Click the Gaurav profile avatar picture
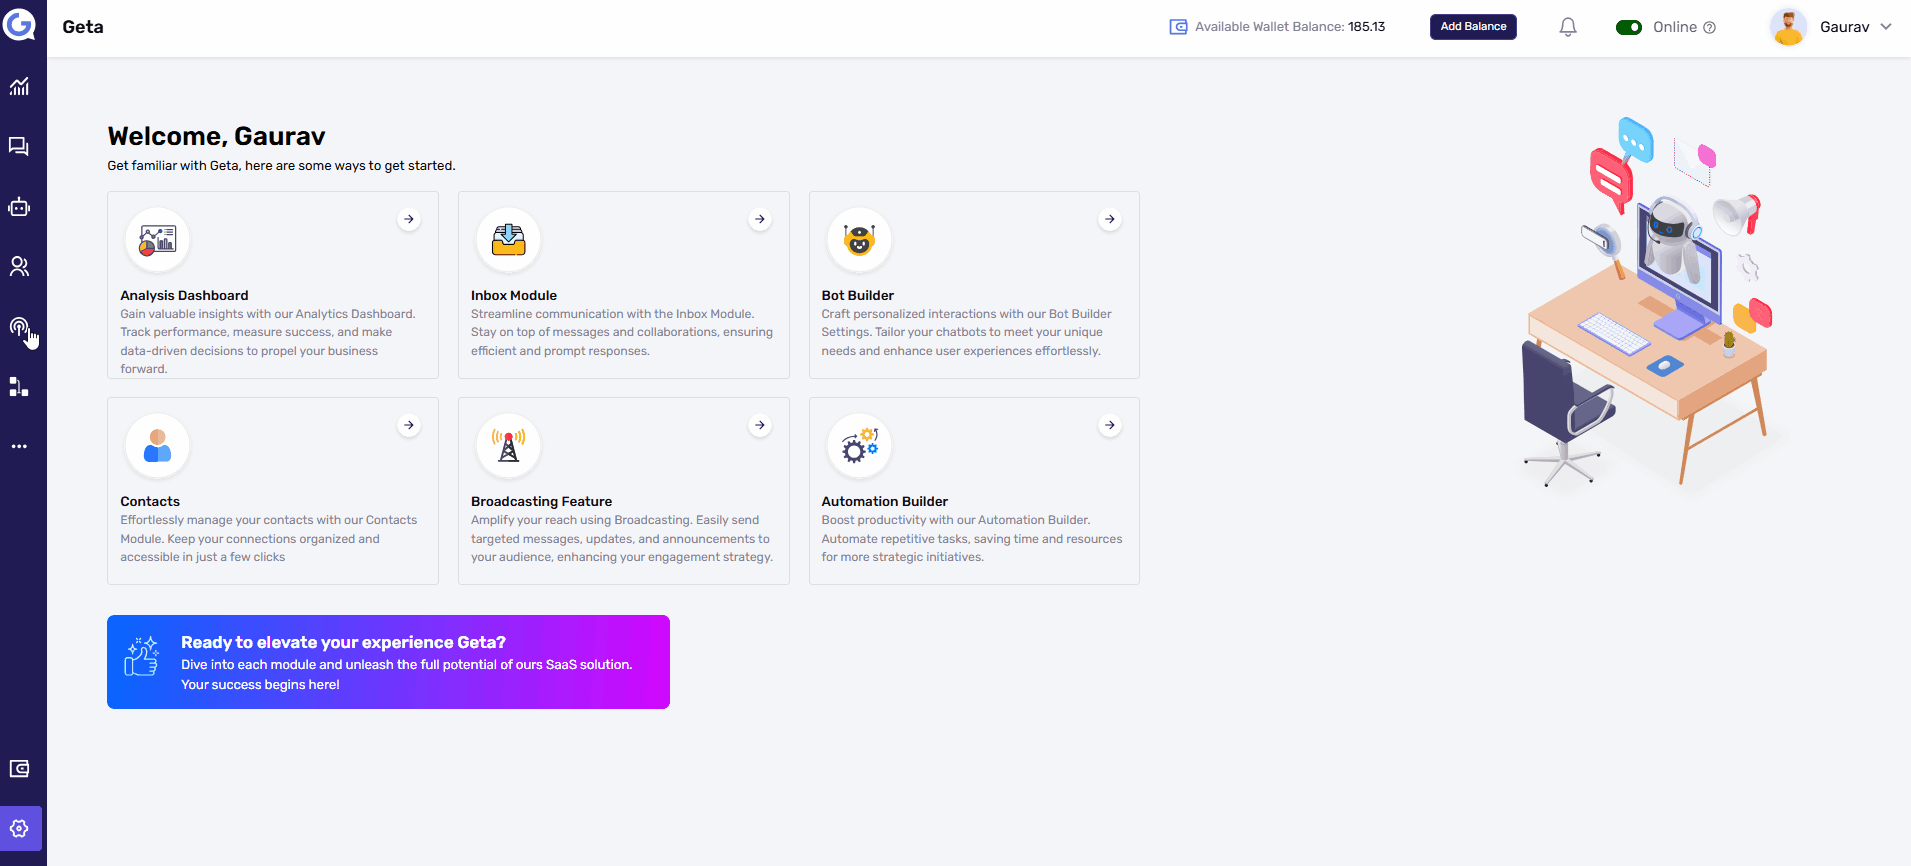This screenshot has height=866, width=1911. pos(1788,27)
